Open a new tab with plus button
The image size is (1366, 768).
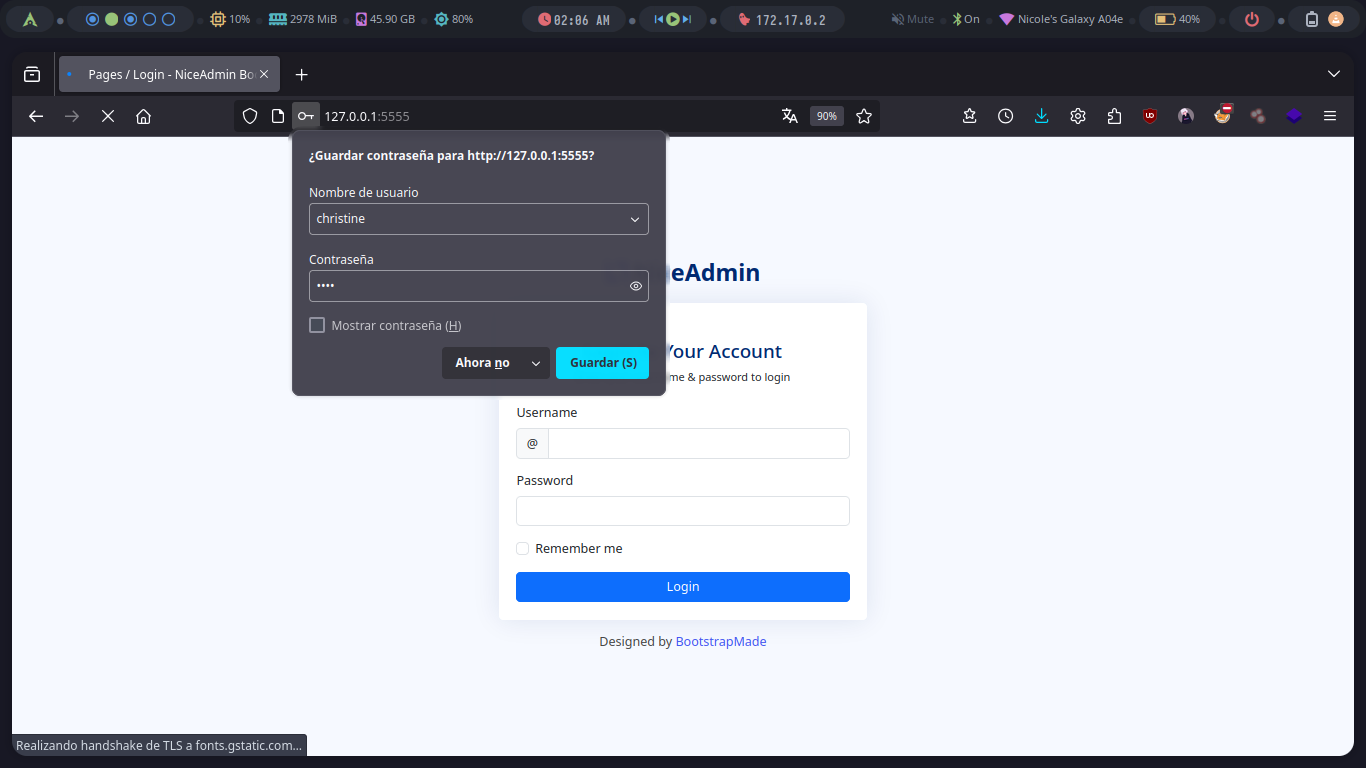(x=301, y=74)
